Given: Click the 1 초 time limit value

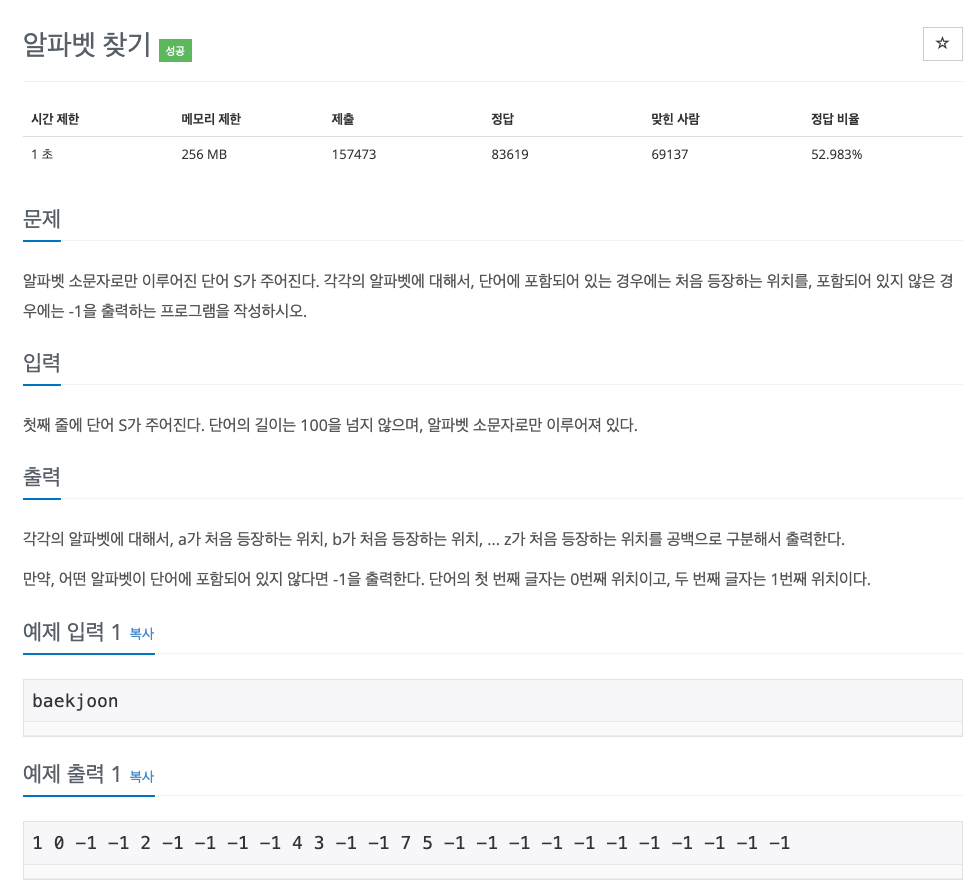Looking at the screenshot, I should [x=42, y=155].
